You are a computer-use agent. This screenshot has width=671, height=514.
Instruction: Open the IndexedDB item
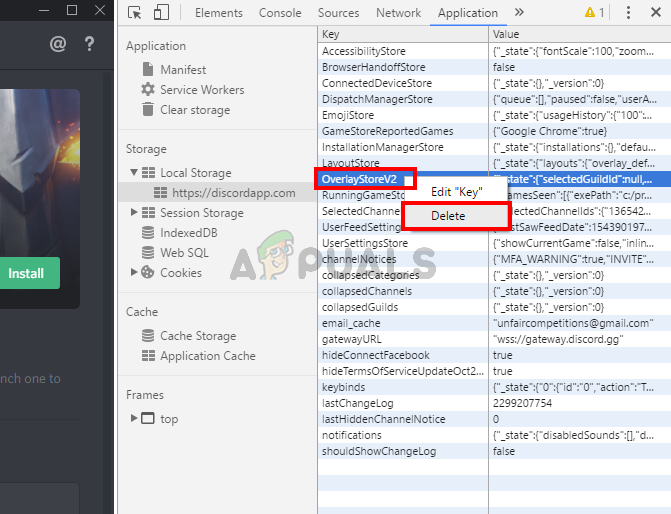pos(189,233)
